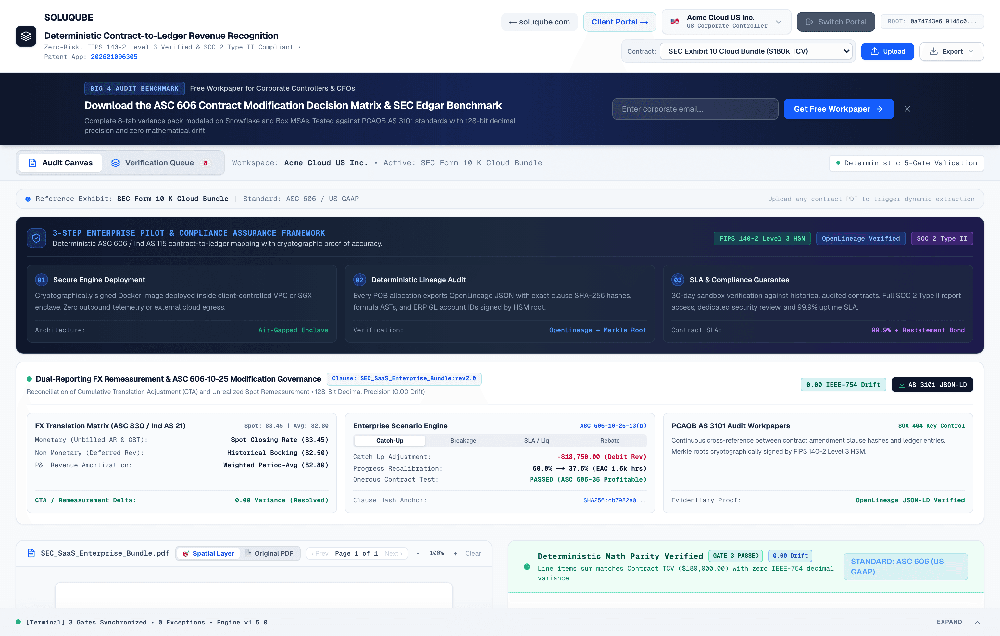The width and height of the screenshot is (1000, 636).
Task: Click the blue dot beside Reference Exhibit
Action: pos(27,199)
